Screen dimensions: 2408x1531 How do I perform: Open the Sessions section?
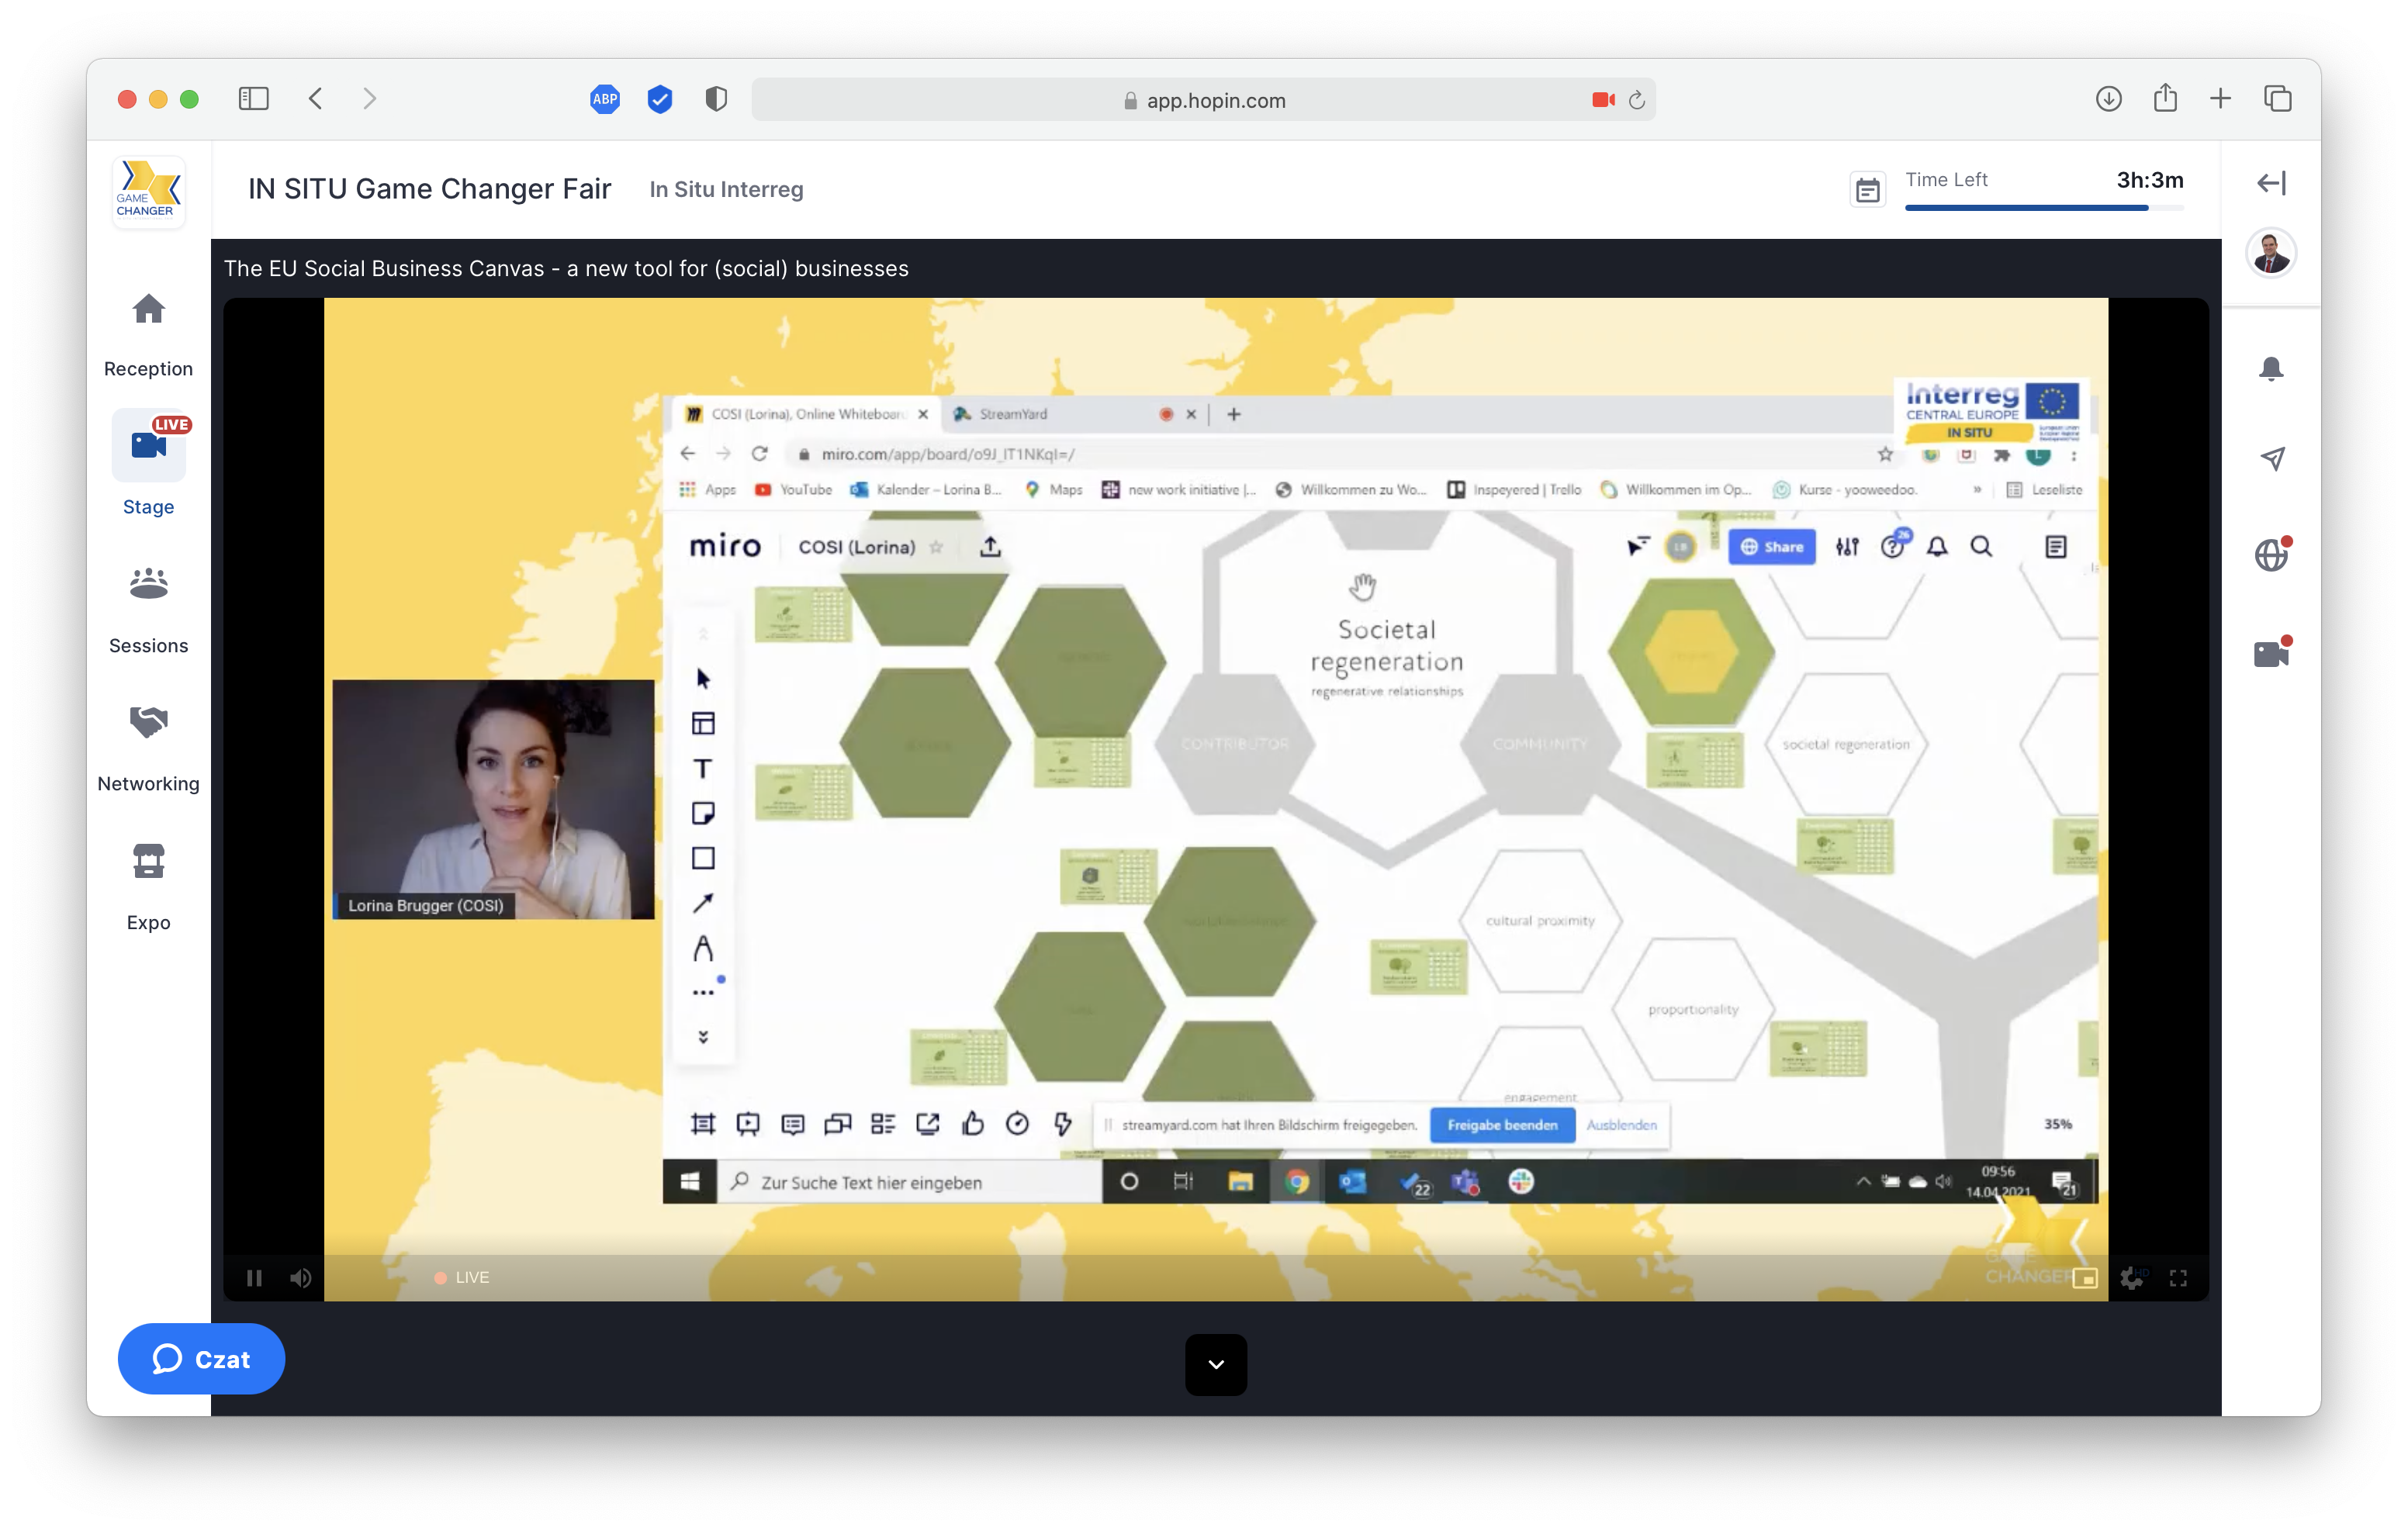coord(148,610)
